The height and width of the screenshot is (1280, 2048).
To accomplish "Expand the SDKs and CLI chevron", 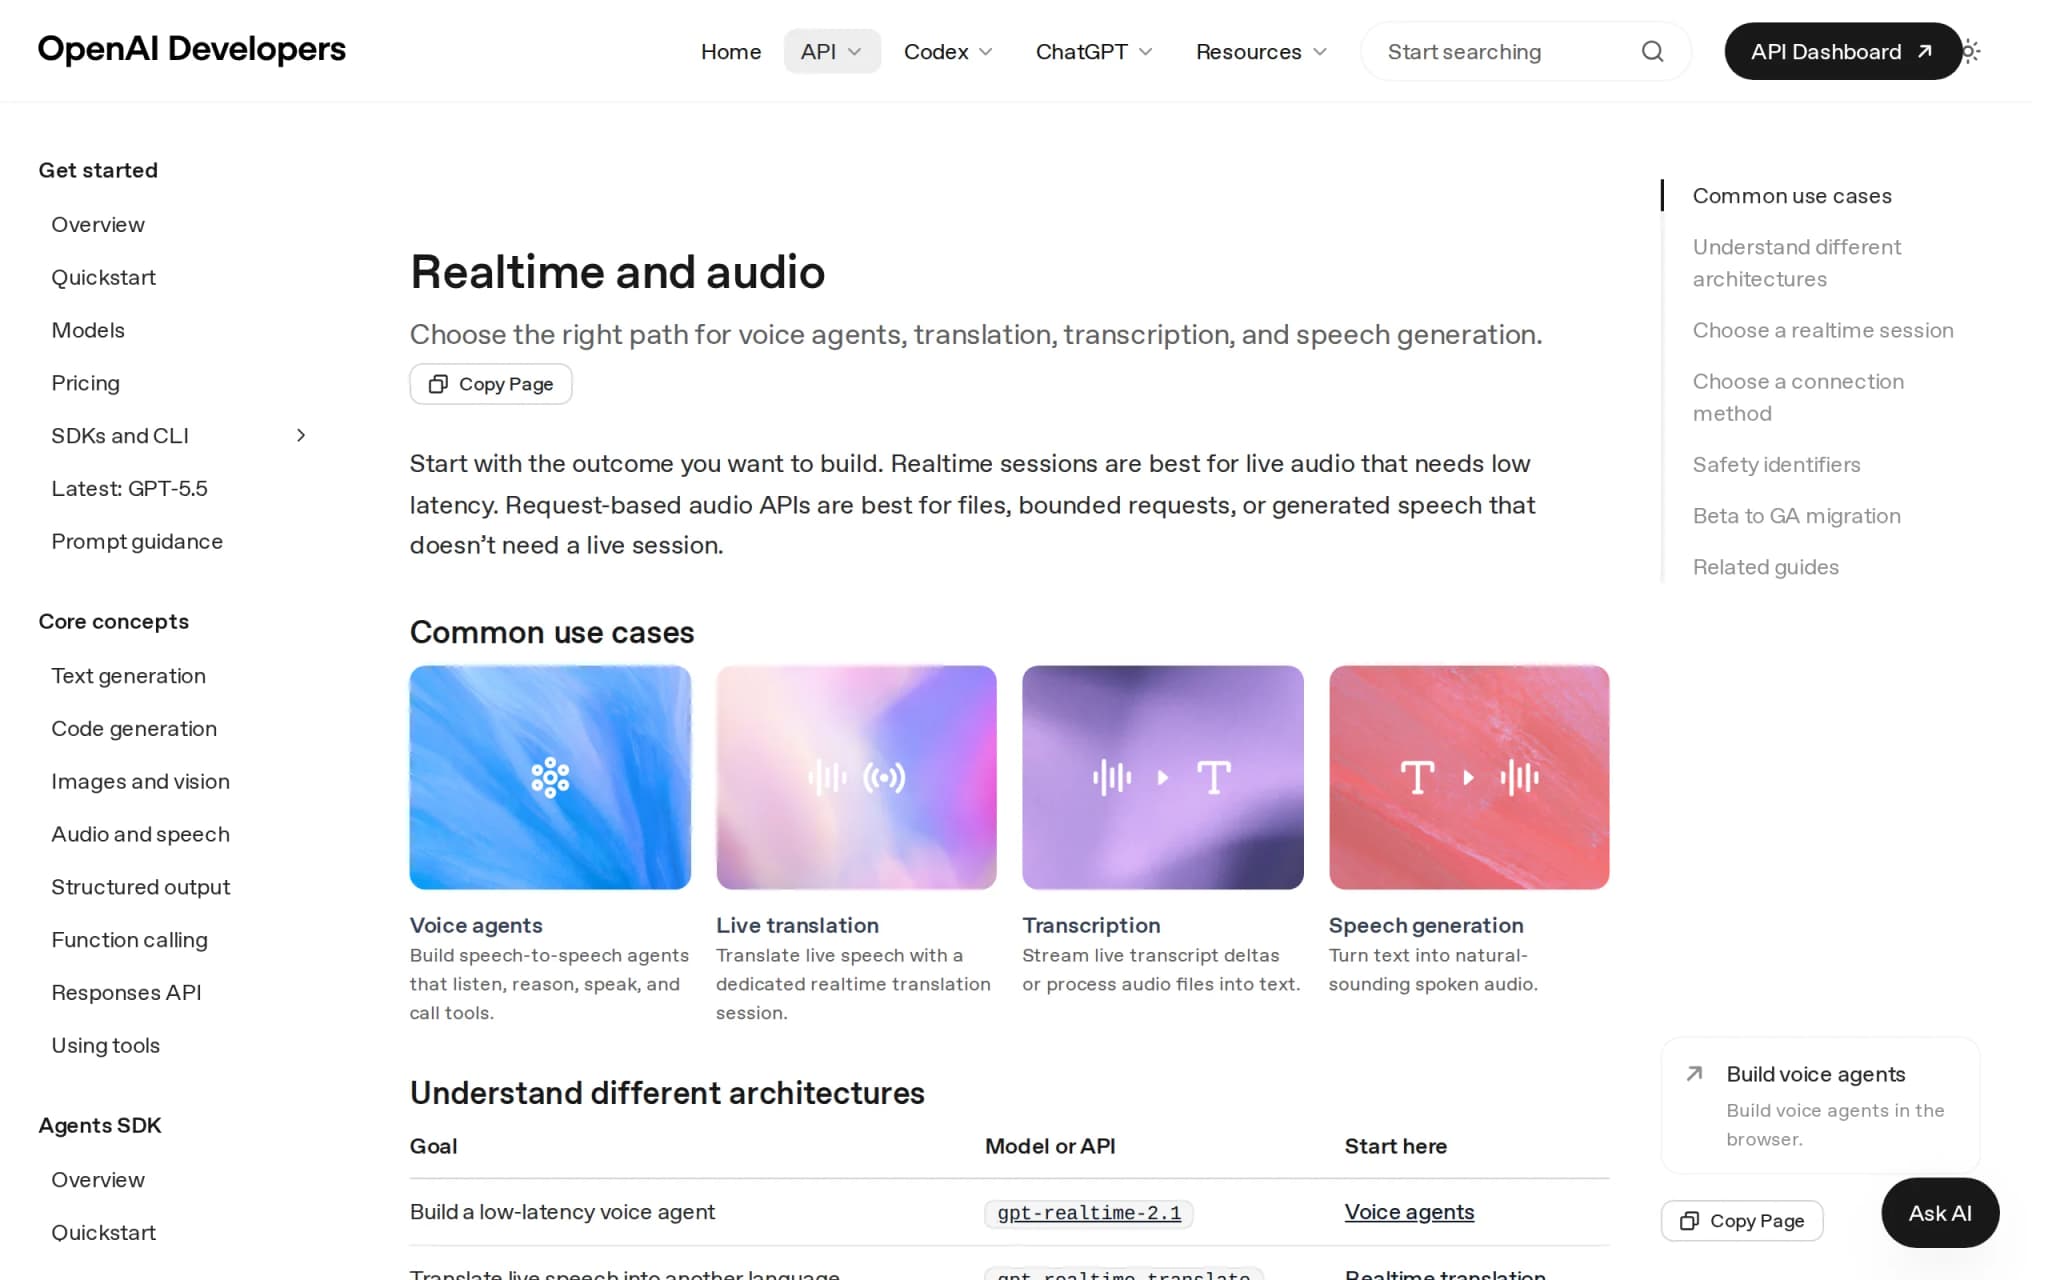I will [x=301, y=435].
